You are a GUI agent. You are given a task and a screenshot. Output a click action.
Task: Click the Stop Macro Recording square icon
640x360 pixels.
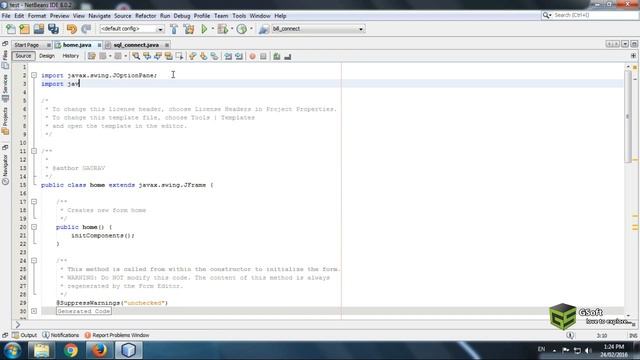tap(263, 56)
